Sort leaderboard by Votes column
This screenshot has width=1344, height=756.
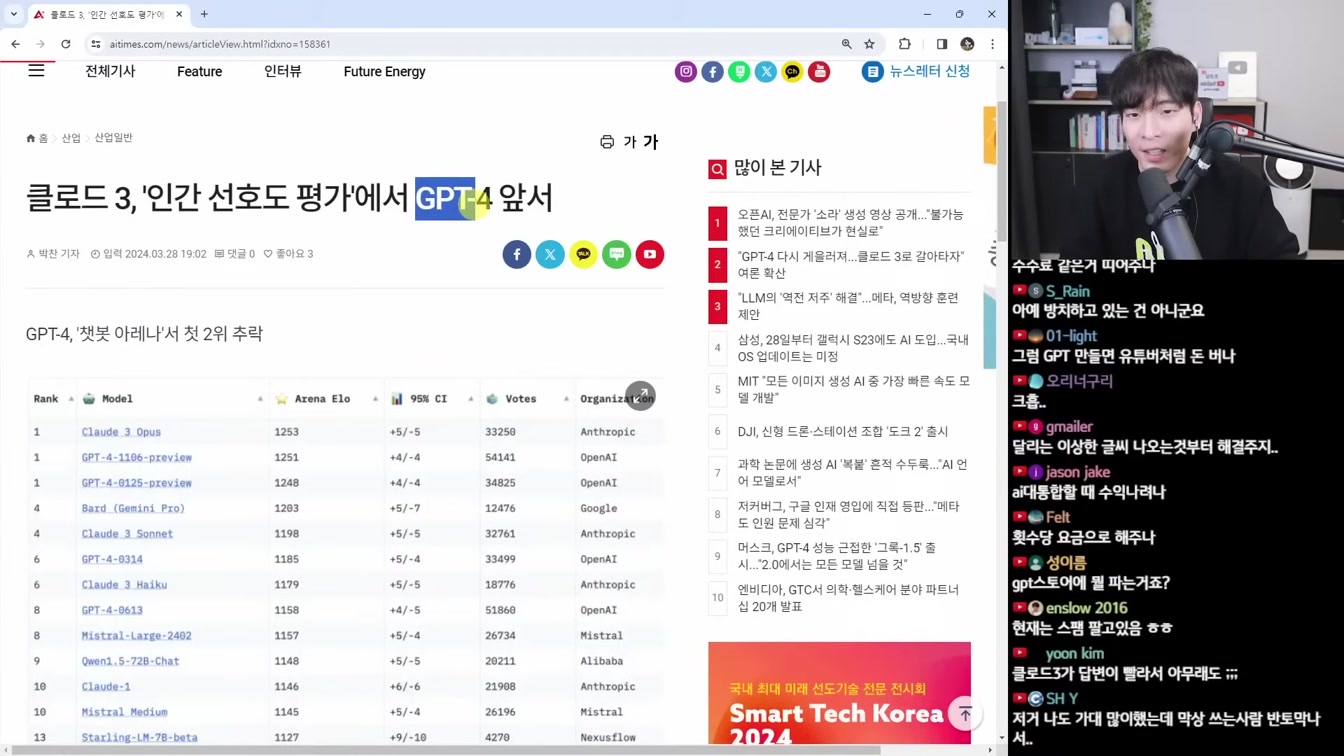527,399
